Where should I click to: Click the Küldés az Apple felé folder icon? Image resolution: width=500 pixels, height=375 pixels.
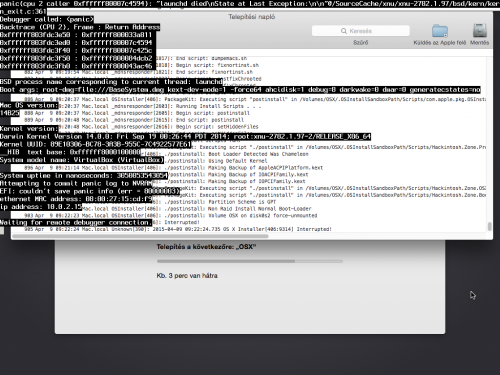(x=440, y=31)
